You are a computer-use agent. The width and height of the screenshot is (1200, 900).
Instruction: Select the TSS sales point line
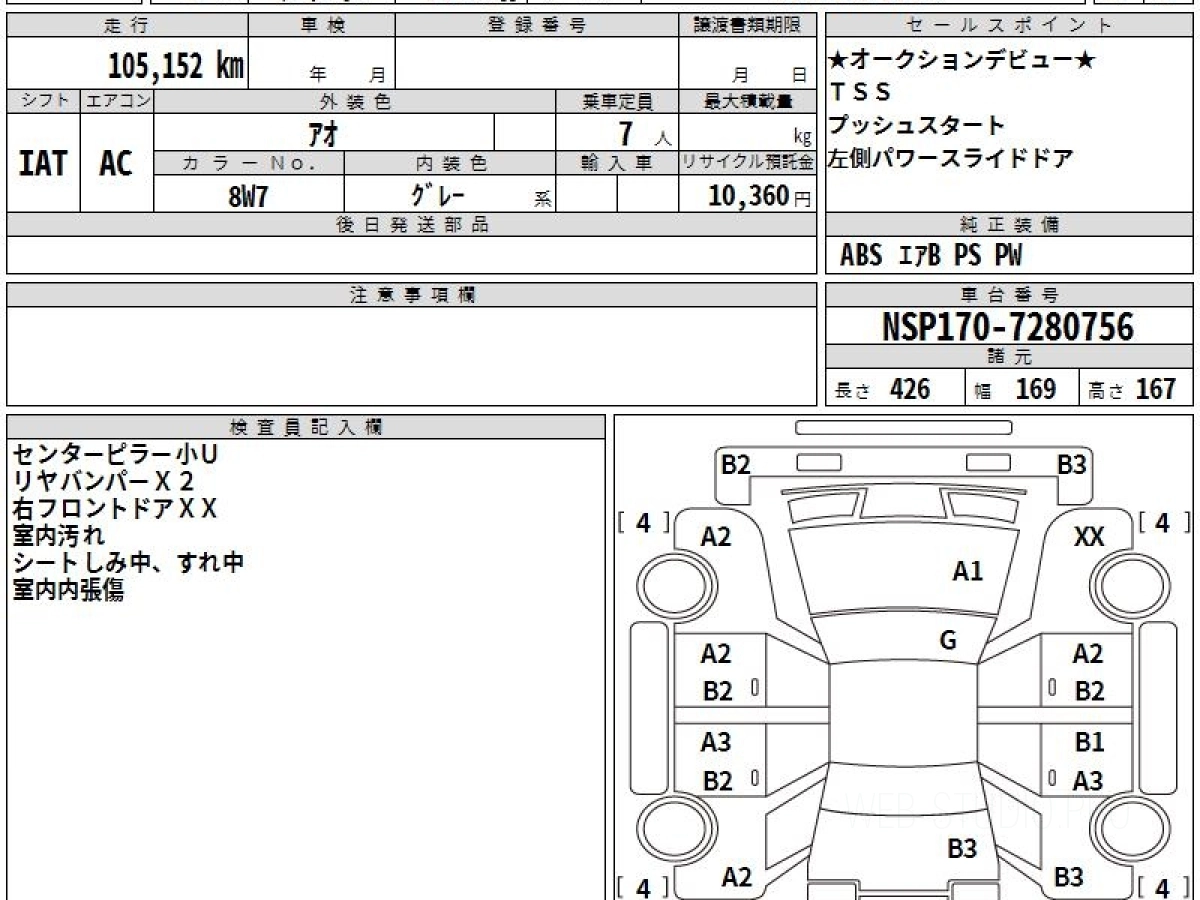[x=860, y=92]
